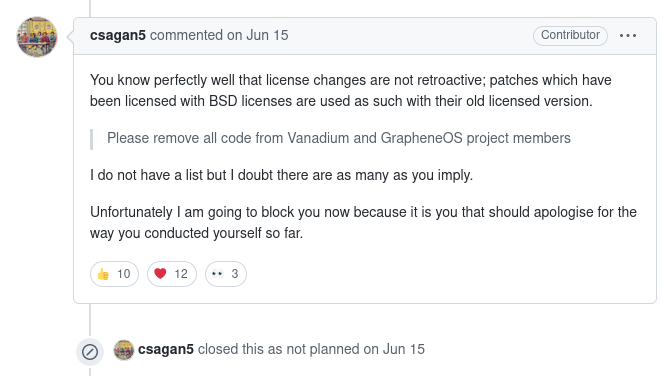Toggle the eyes reaction with 3 votes

click(x=226, y=274)
